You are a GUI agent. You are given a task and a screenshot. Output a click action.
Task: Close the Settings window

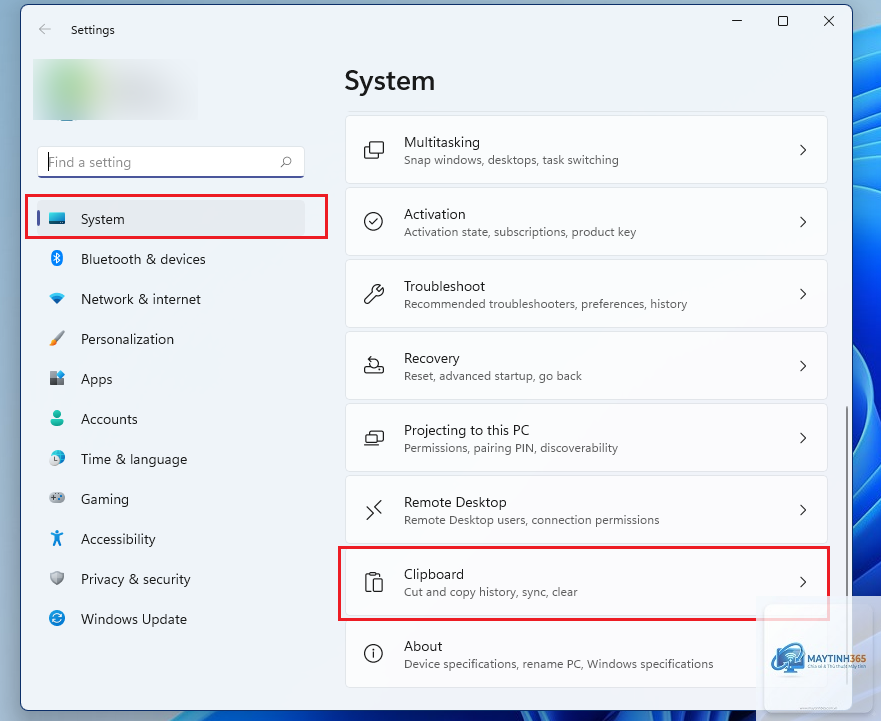tap(829, 21)
